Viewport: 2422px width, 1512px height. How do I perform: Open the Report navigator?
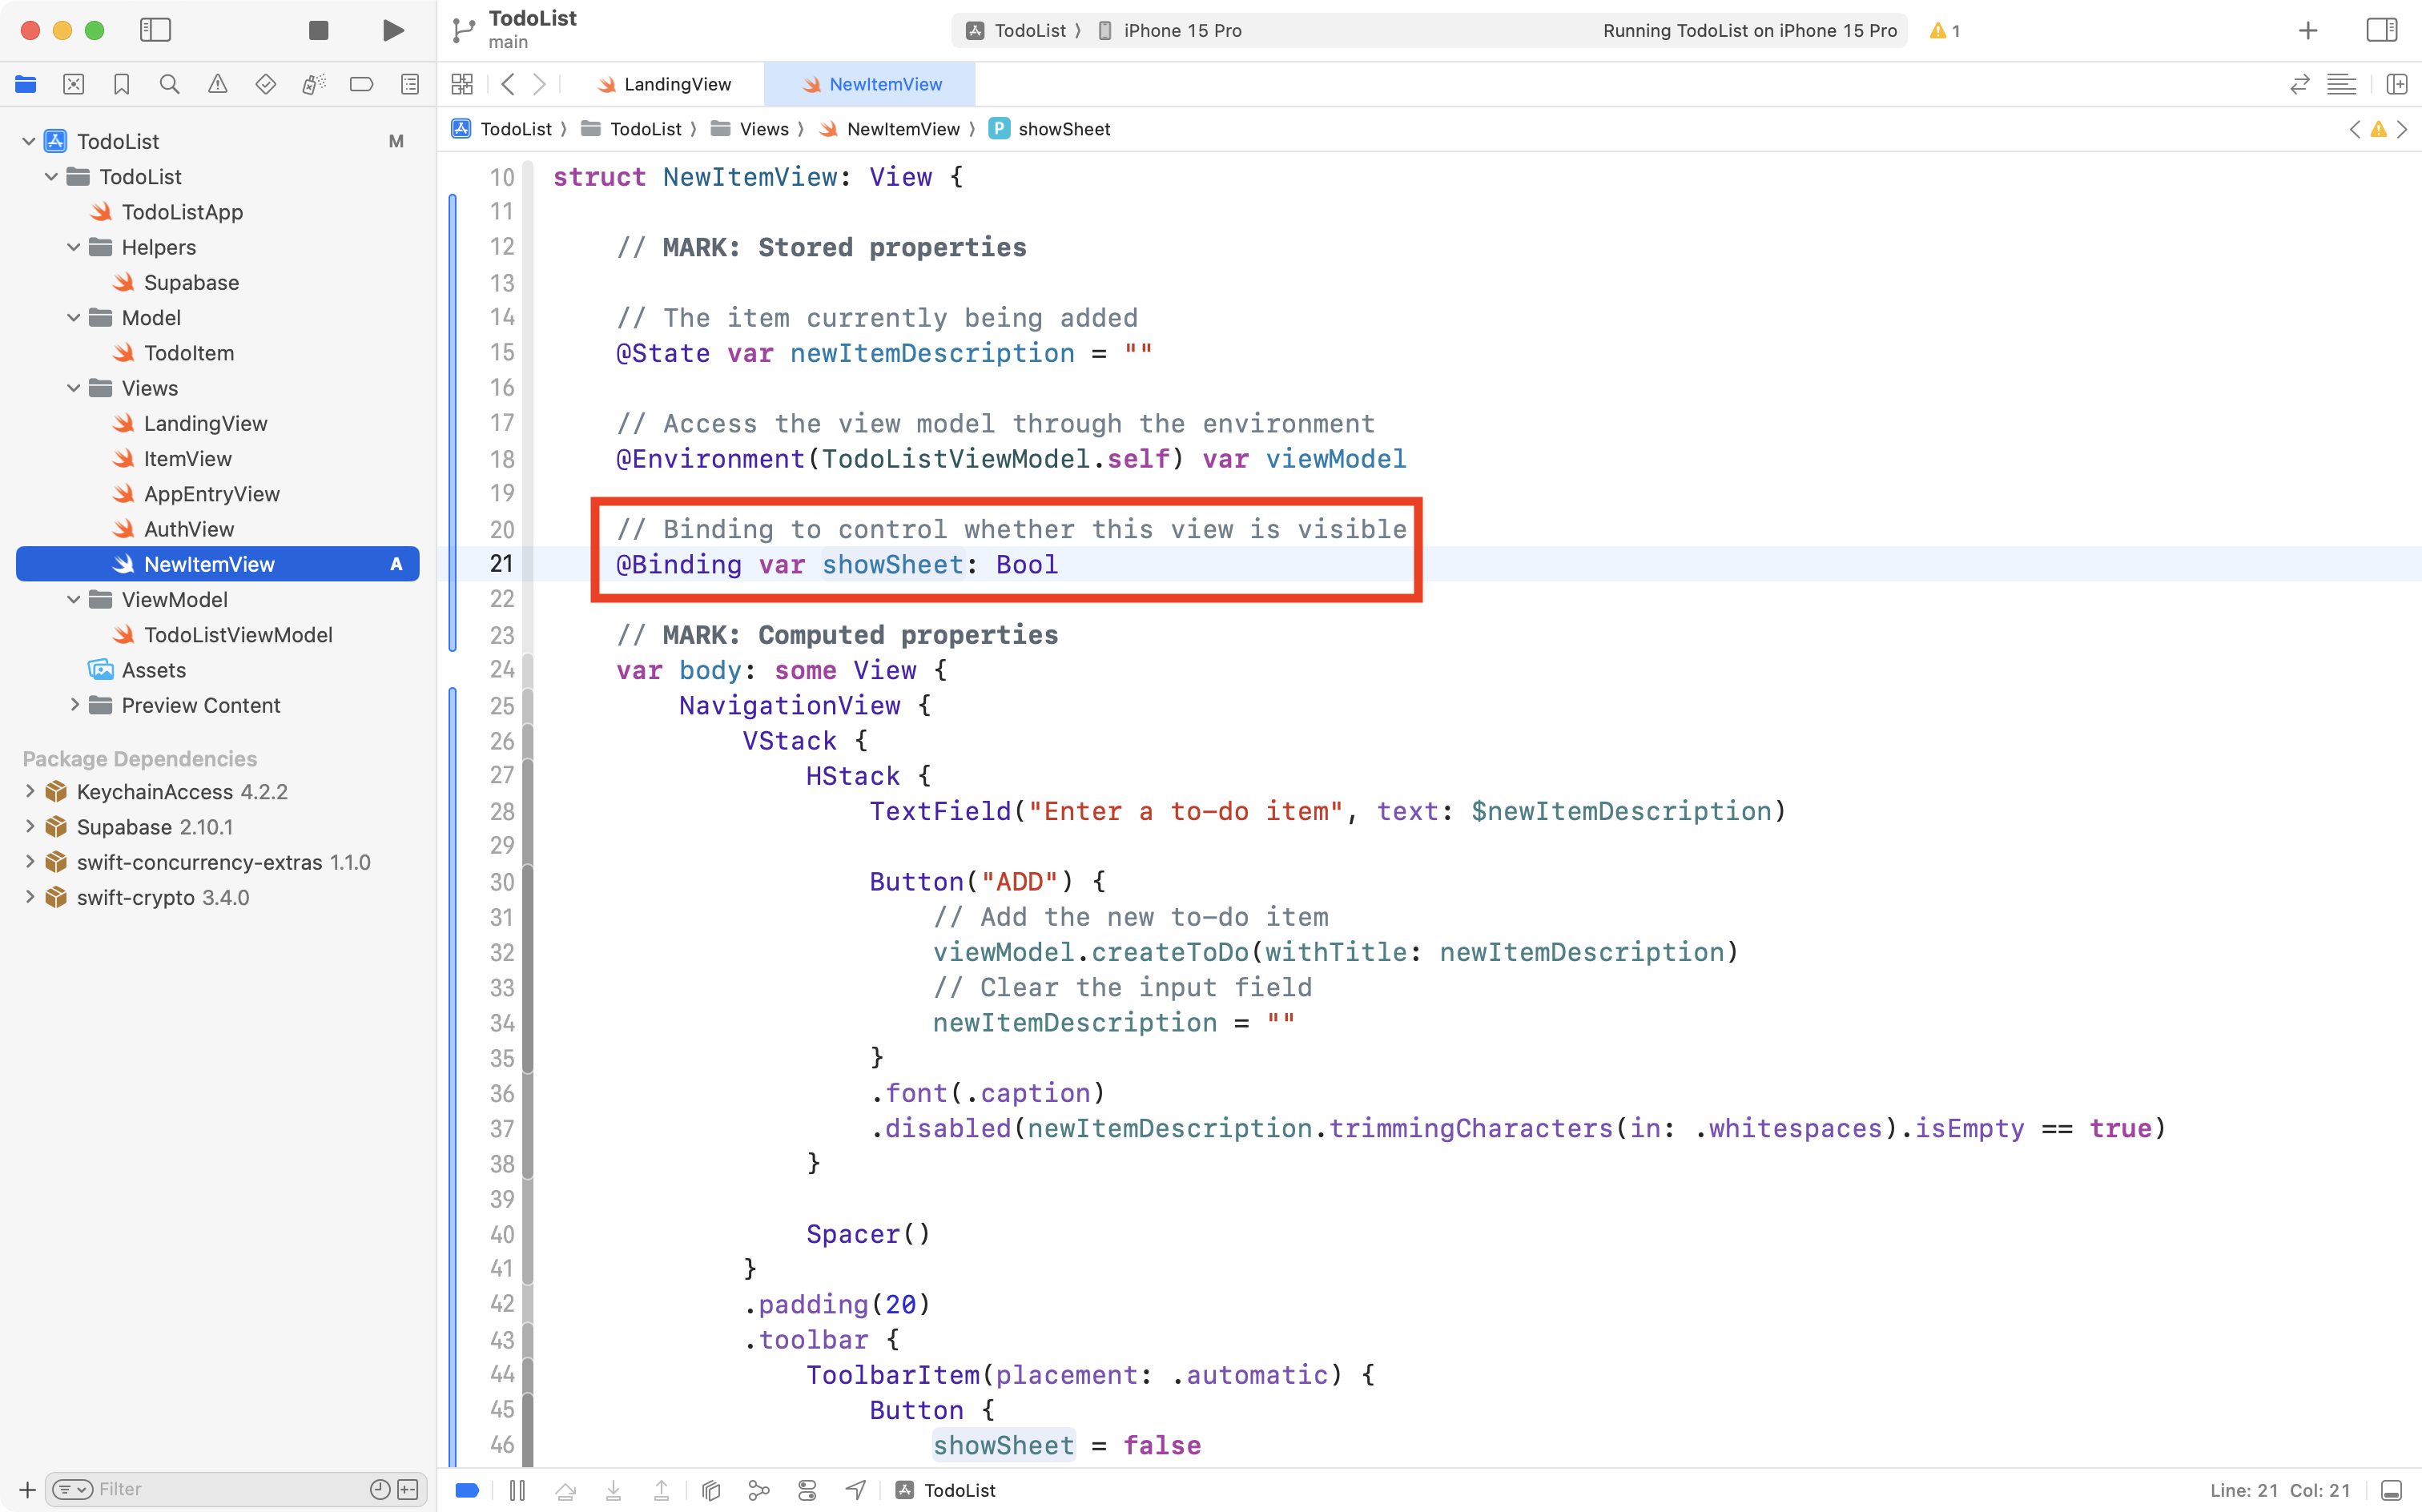409,84
